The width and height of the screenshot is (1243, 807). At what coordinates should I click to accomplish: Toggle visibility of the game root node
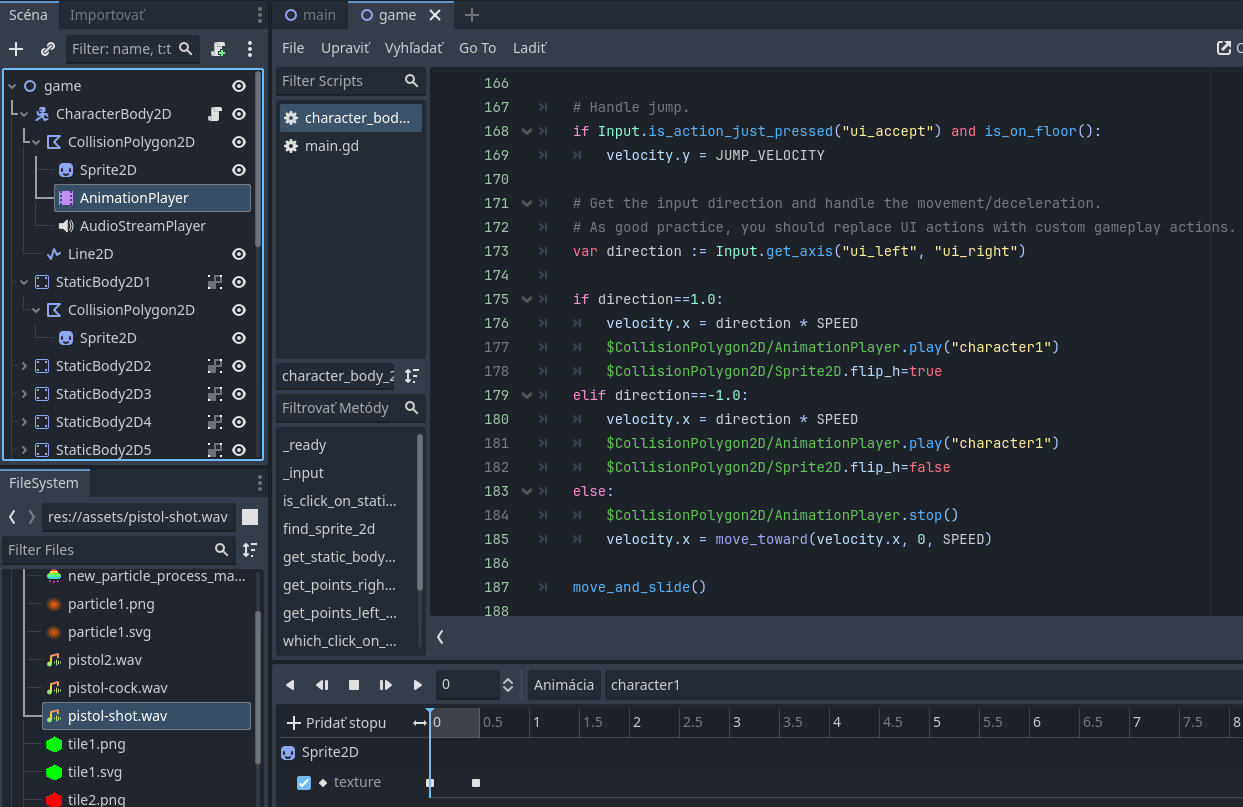click(x=239, y=86)
